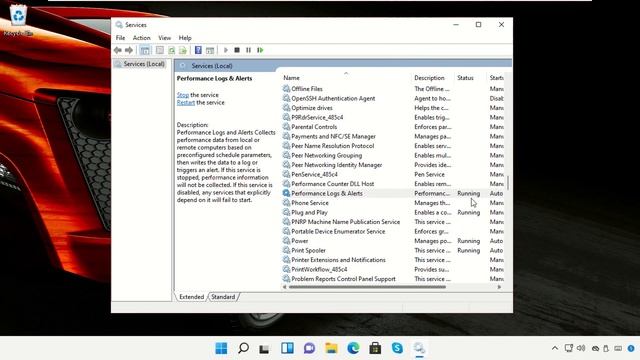Open the File menu
Viewport: 640px width, 360px height.
pos(120,38)
